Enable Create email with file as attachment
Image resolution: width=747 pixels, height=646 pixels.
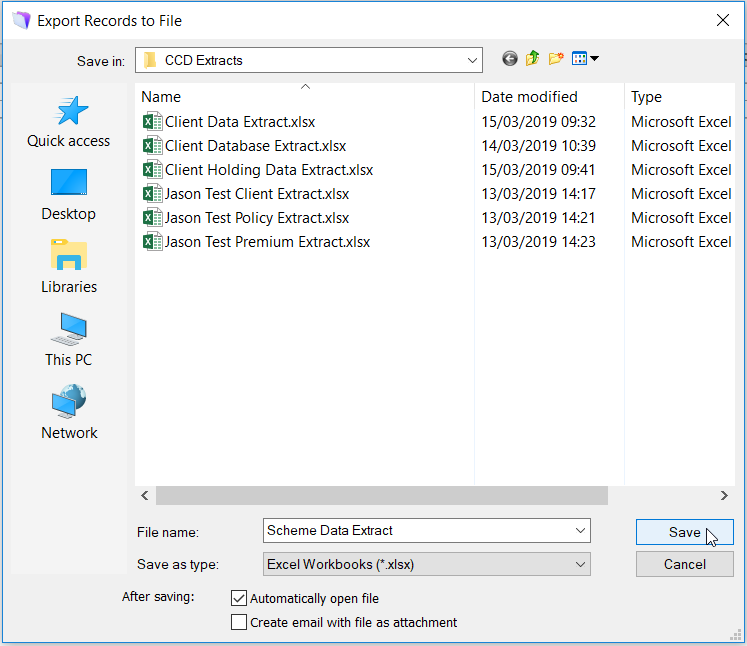[x=239, y=622]
